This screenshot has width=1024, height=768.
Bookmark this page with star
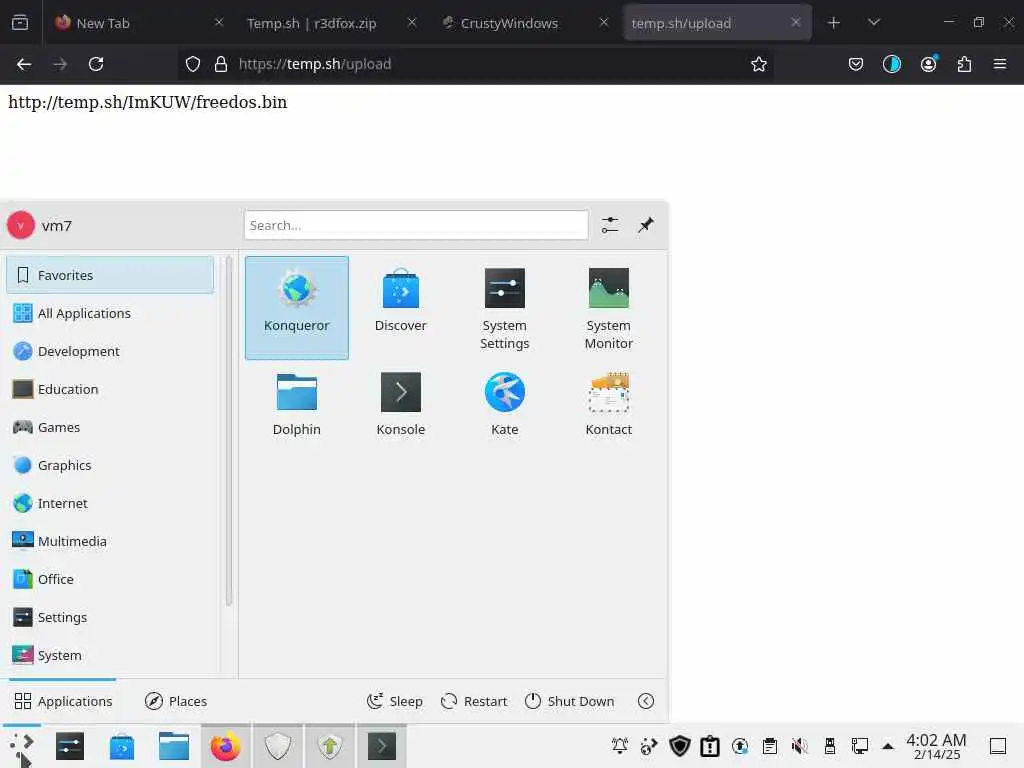758,64
